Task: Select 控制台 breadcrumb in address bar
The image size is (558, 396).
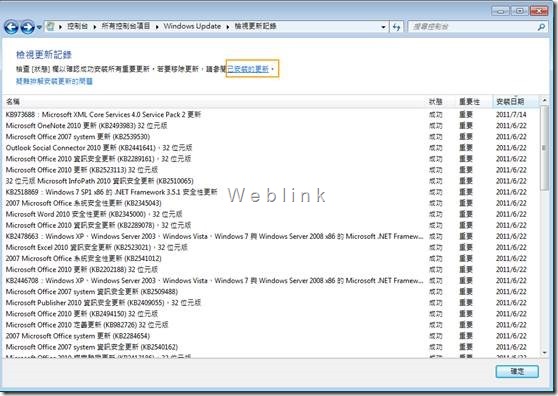Action: [77, 26]
